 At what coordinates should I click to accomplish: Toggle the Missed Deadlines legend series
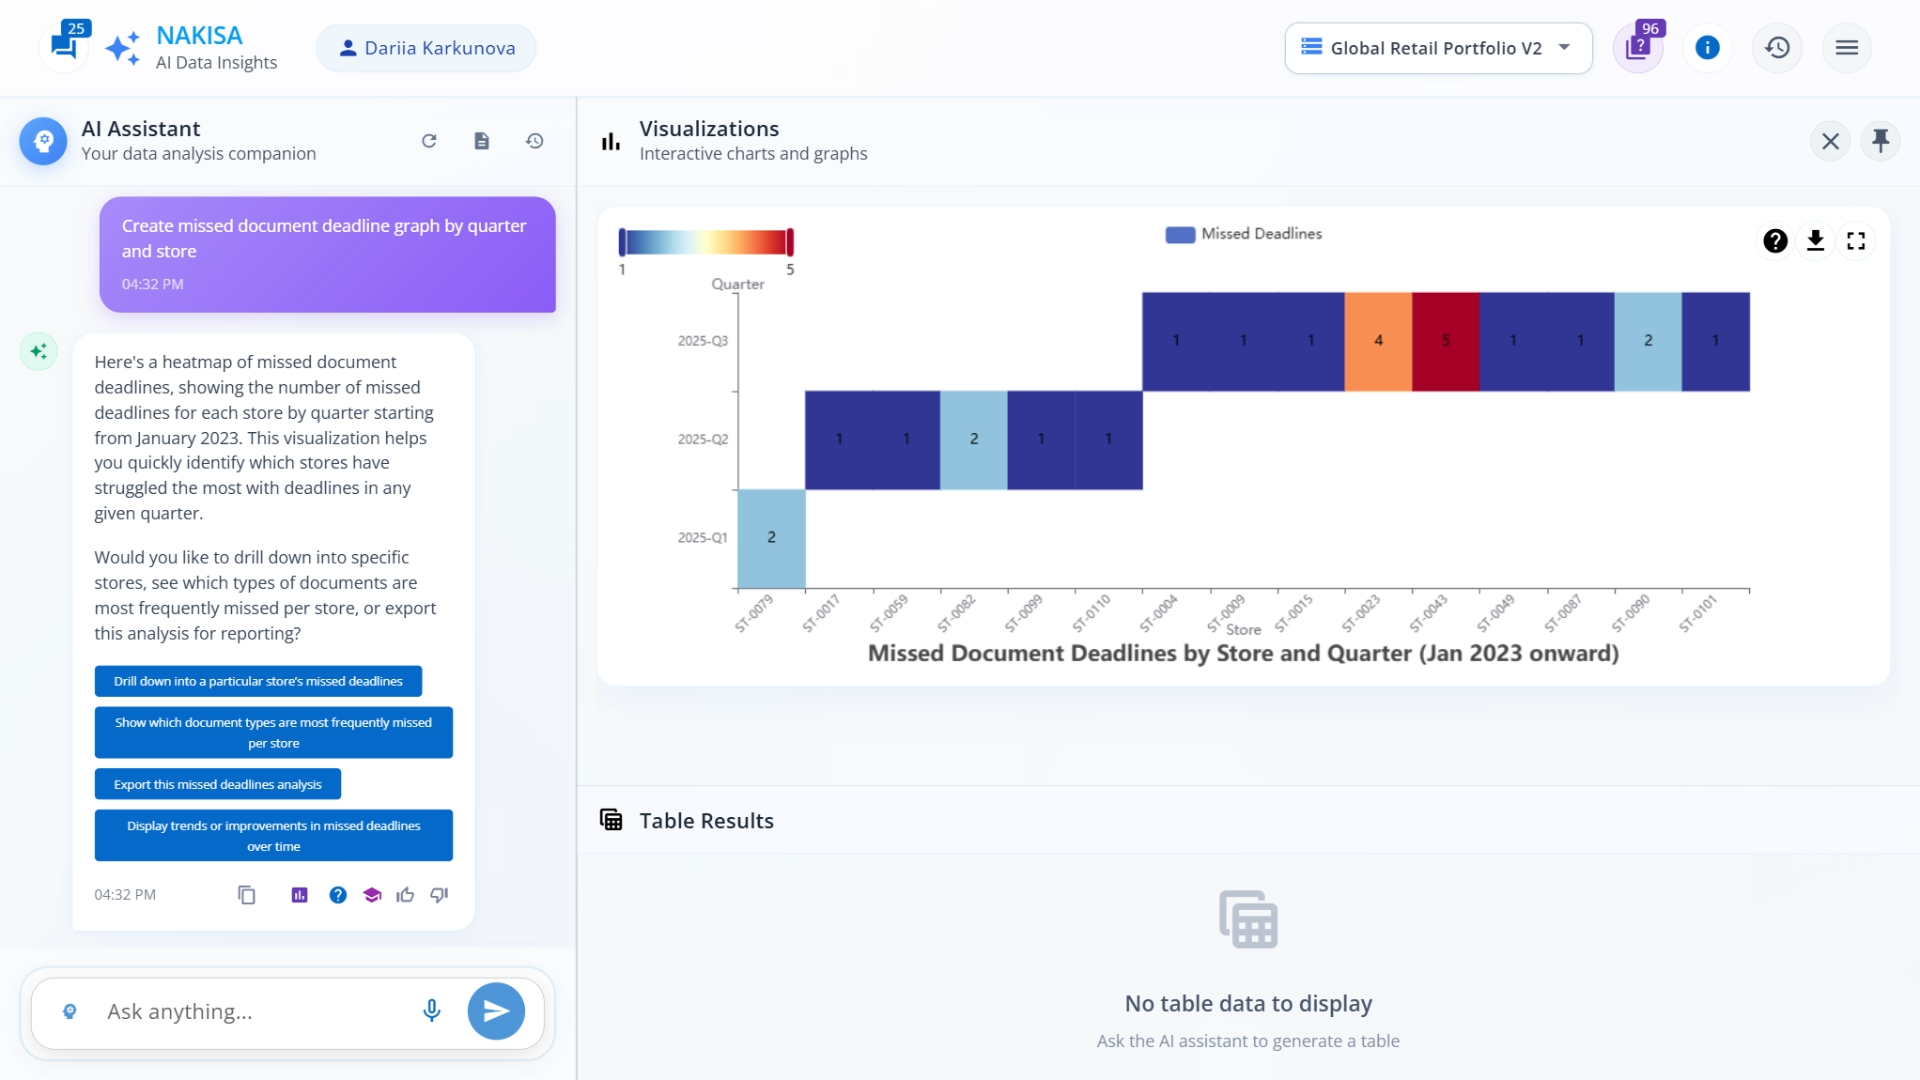(x=1243, y=234)
